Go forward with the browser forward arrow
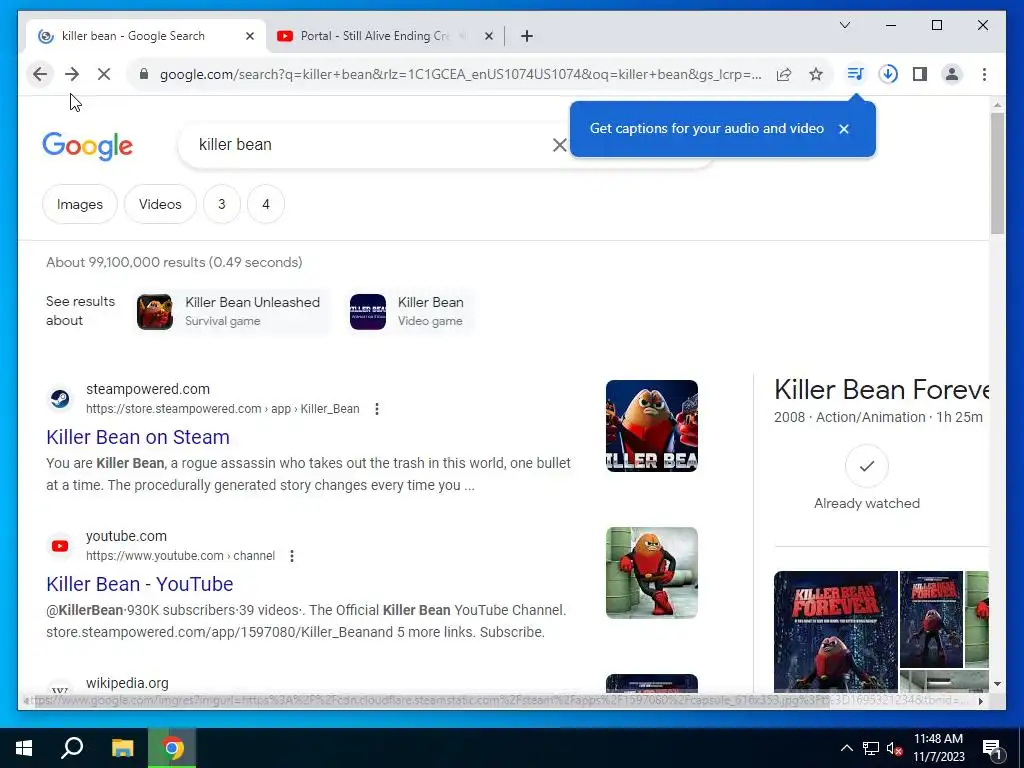This screenshot has width=1024, height=768. click(72, 74)
